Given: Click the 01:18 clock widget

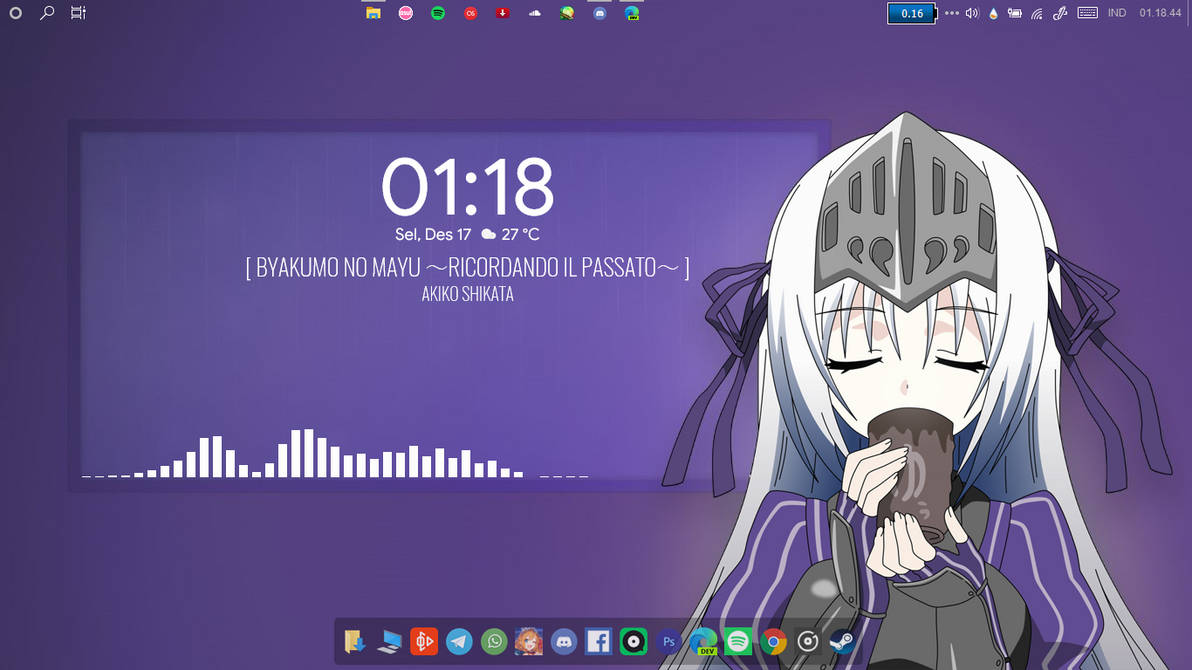Looking at the screenshot, I should (468, 187).
